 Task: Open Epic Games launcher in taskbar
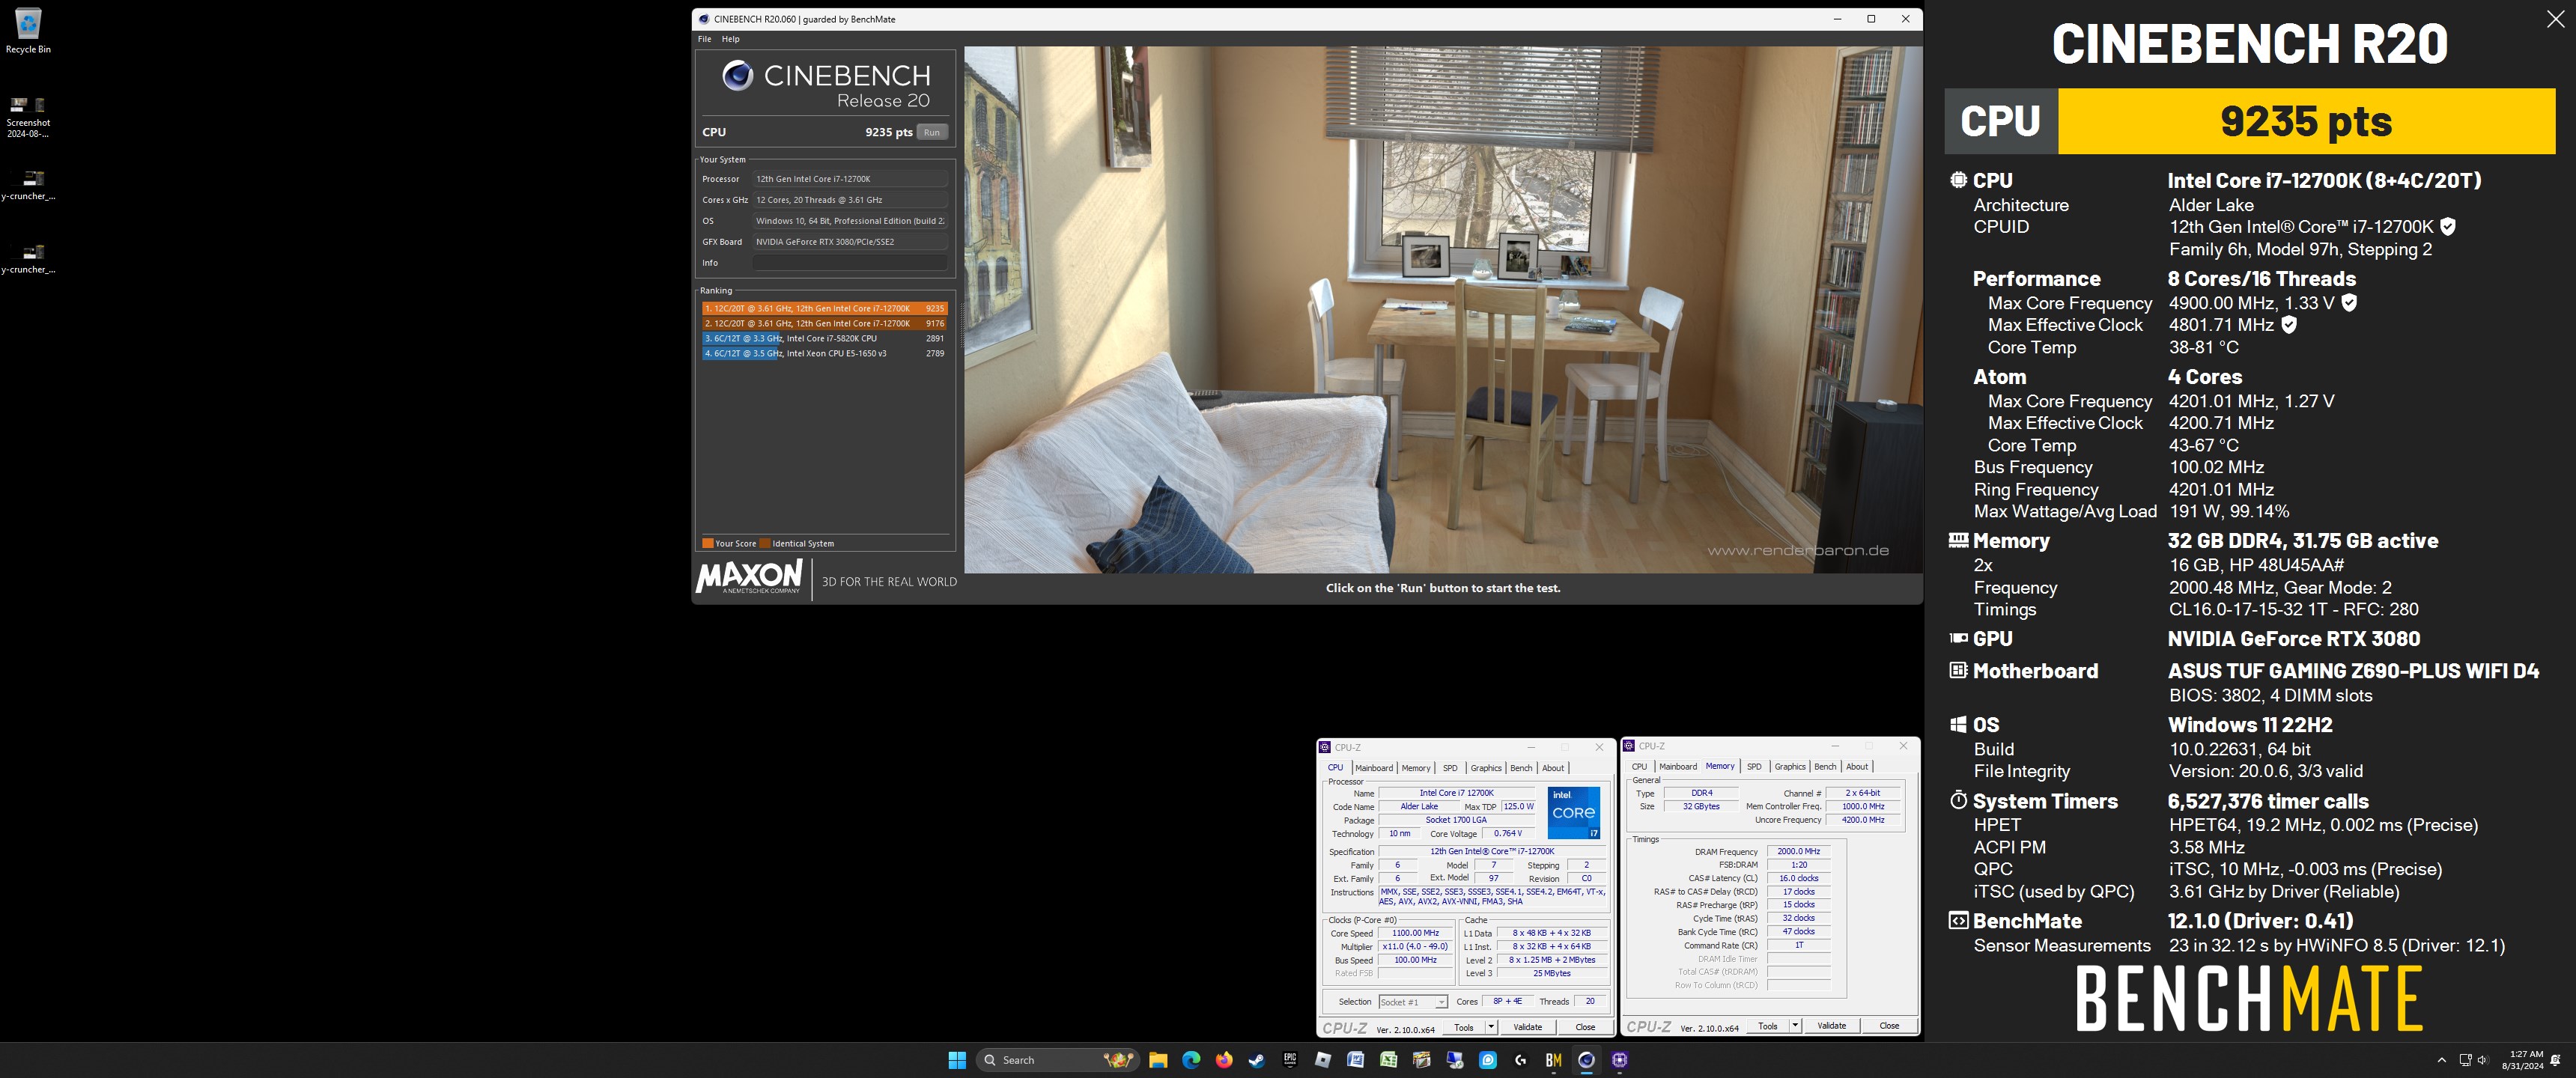1290,1060
